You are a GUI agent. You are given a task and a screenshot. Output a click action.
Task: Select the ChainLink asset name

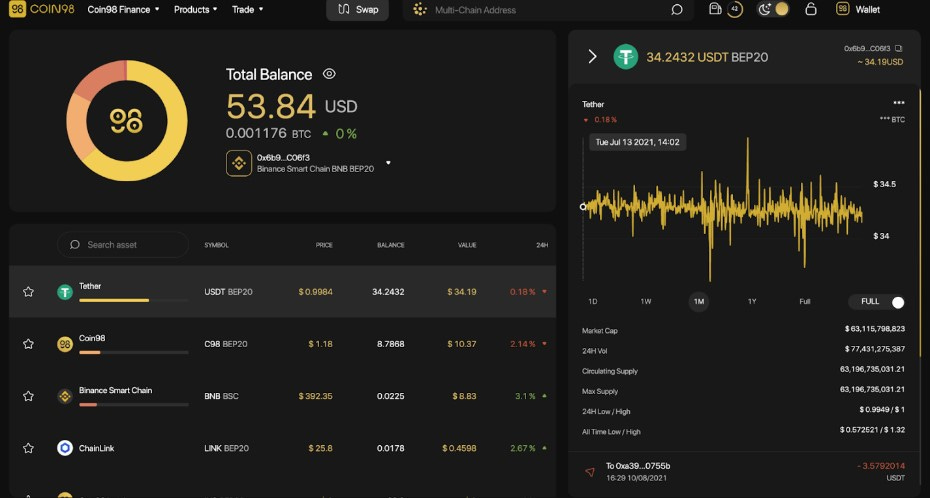click(97, 448)
